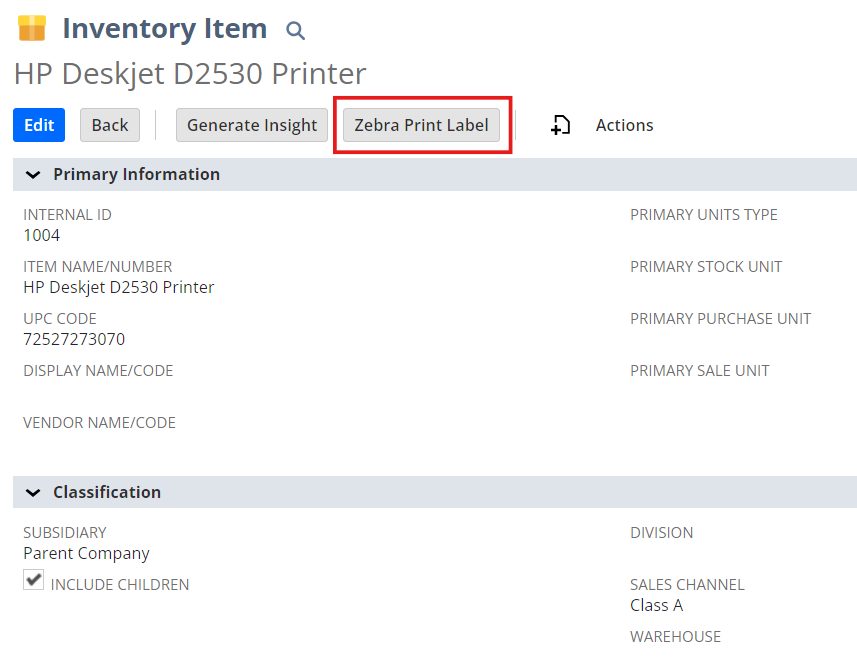Click the new document plus icon

pos(560,125)
